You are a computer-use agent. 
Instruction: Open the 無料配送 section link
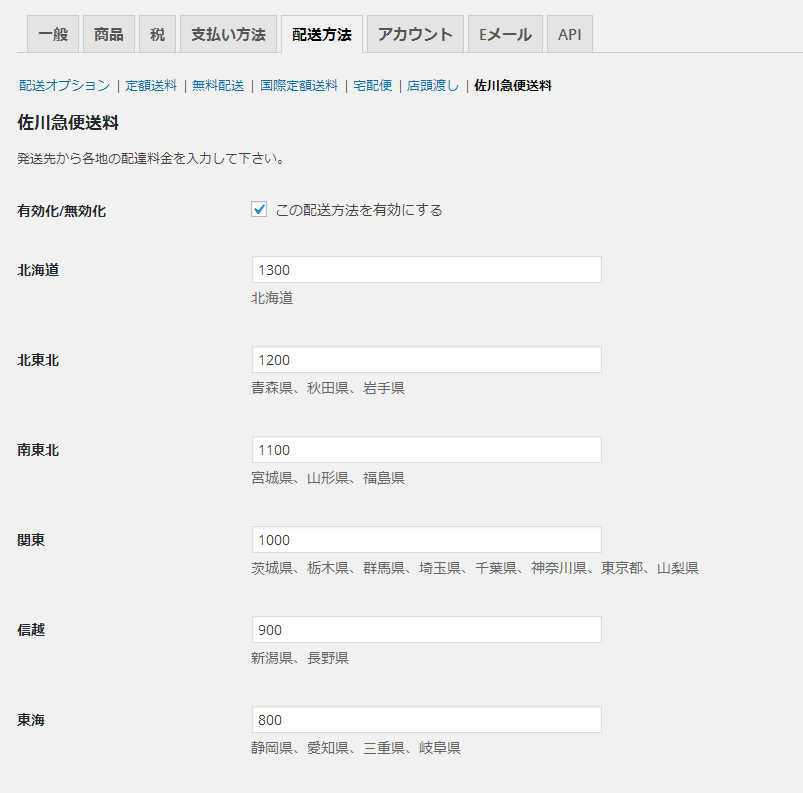(218, 86)
